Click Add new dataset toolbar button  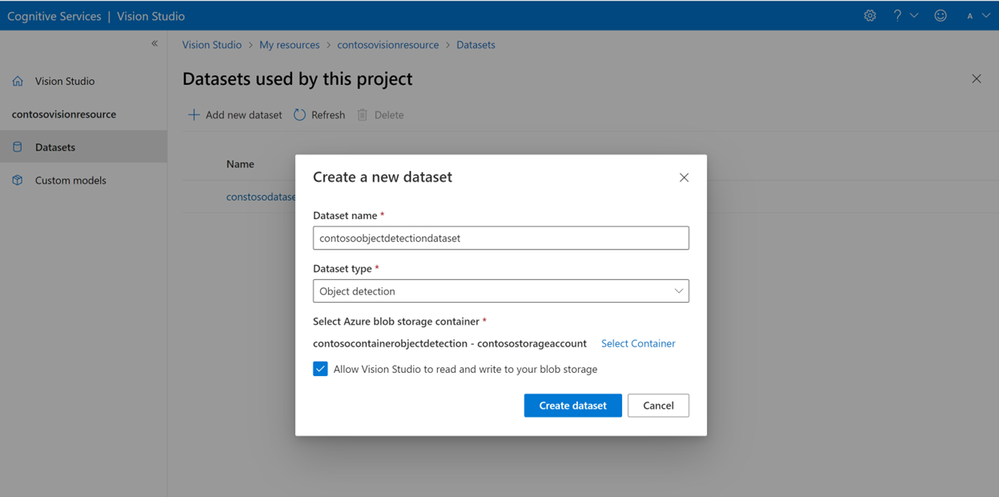[234, 115]
